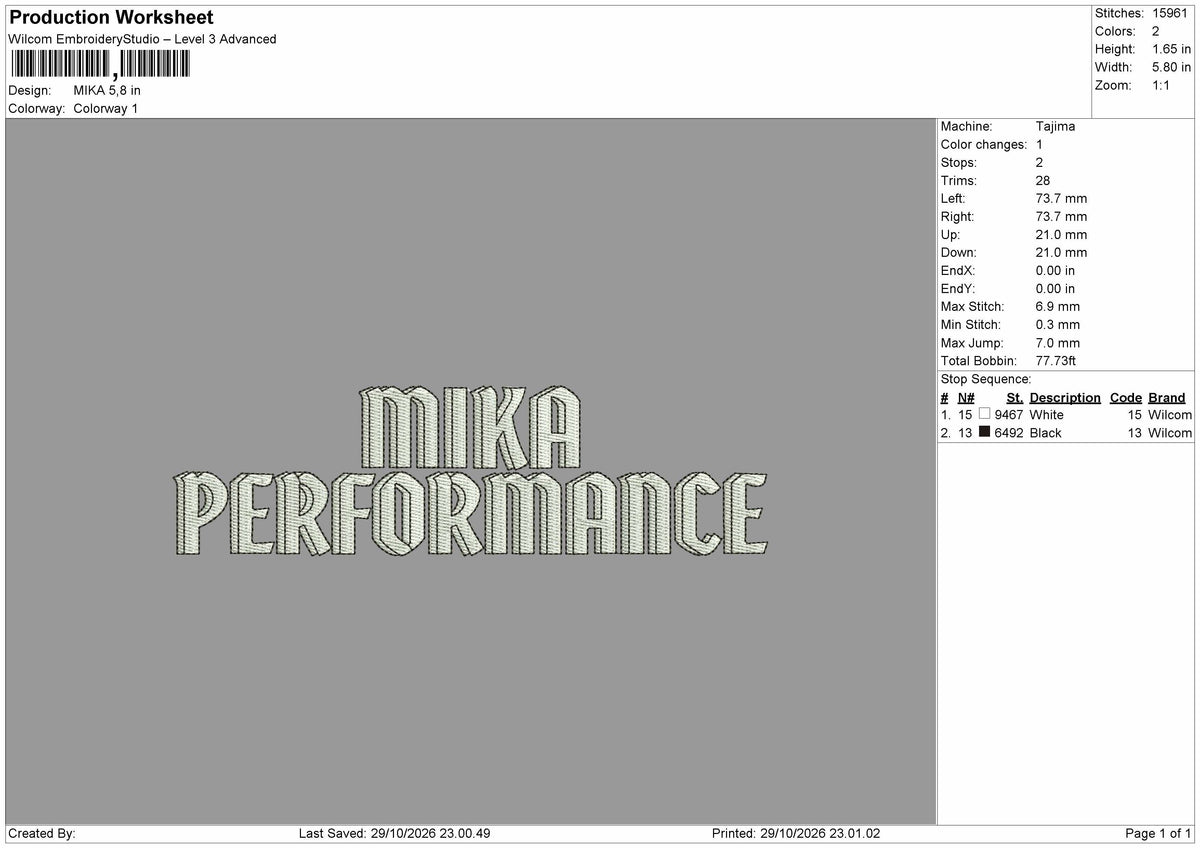The width and height of the screenshot is (1200, 848).
Task: Click the EndX value 0.00 in
Action: coord(1056,271)
